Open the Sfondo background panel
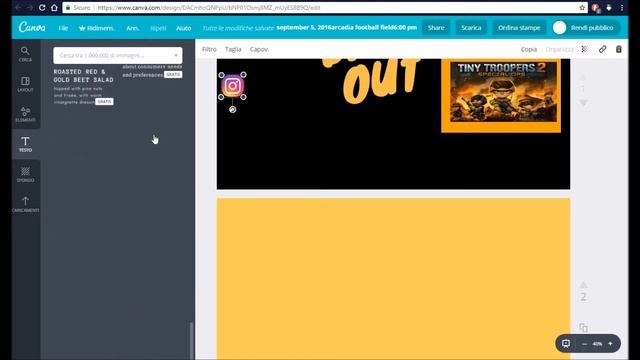The image size is (640, 360). (x=25, y=174)
